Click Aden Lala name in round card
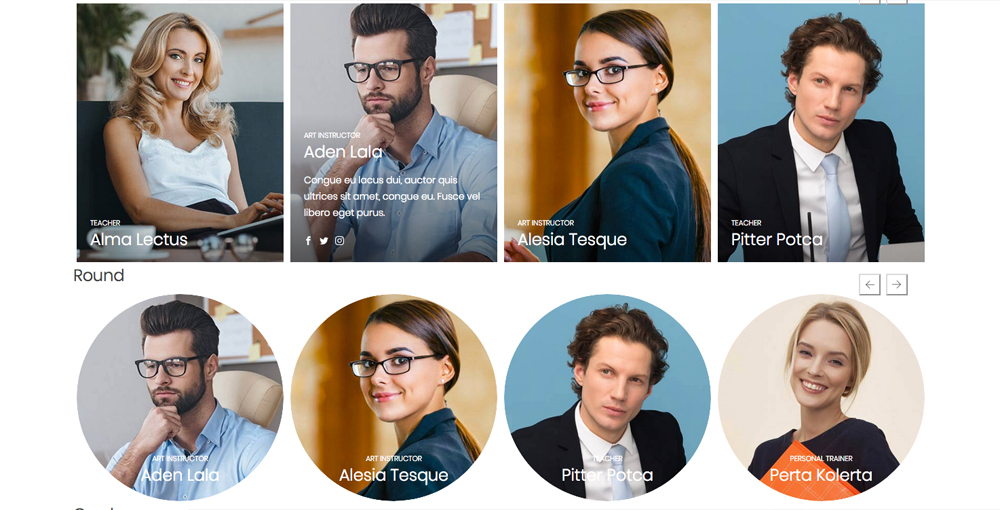Image resolution: width=1000 pixels, height=510 pixels. tap(180, 475)
